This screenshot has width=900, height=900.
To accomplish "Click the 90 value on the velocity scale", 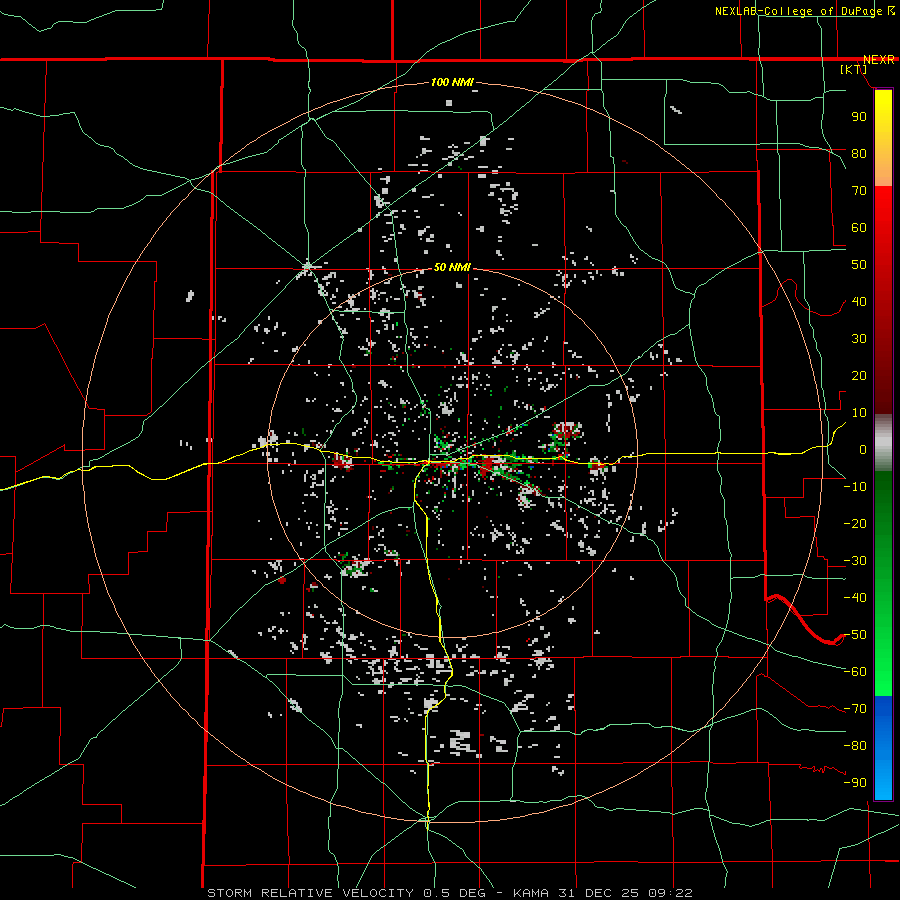I will pos(859,117).
